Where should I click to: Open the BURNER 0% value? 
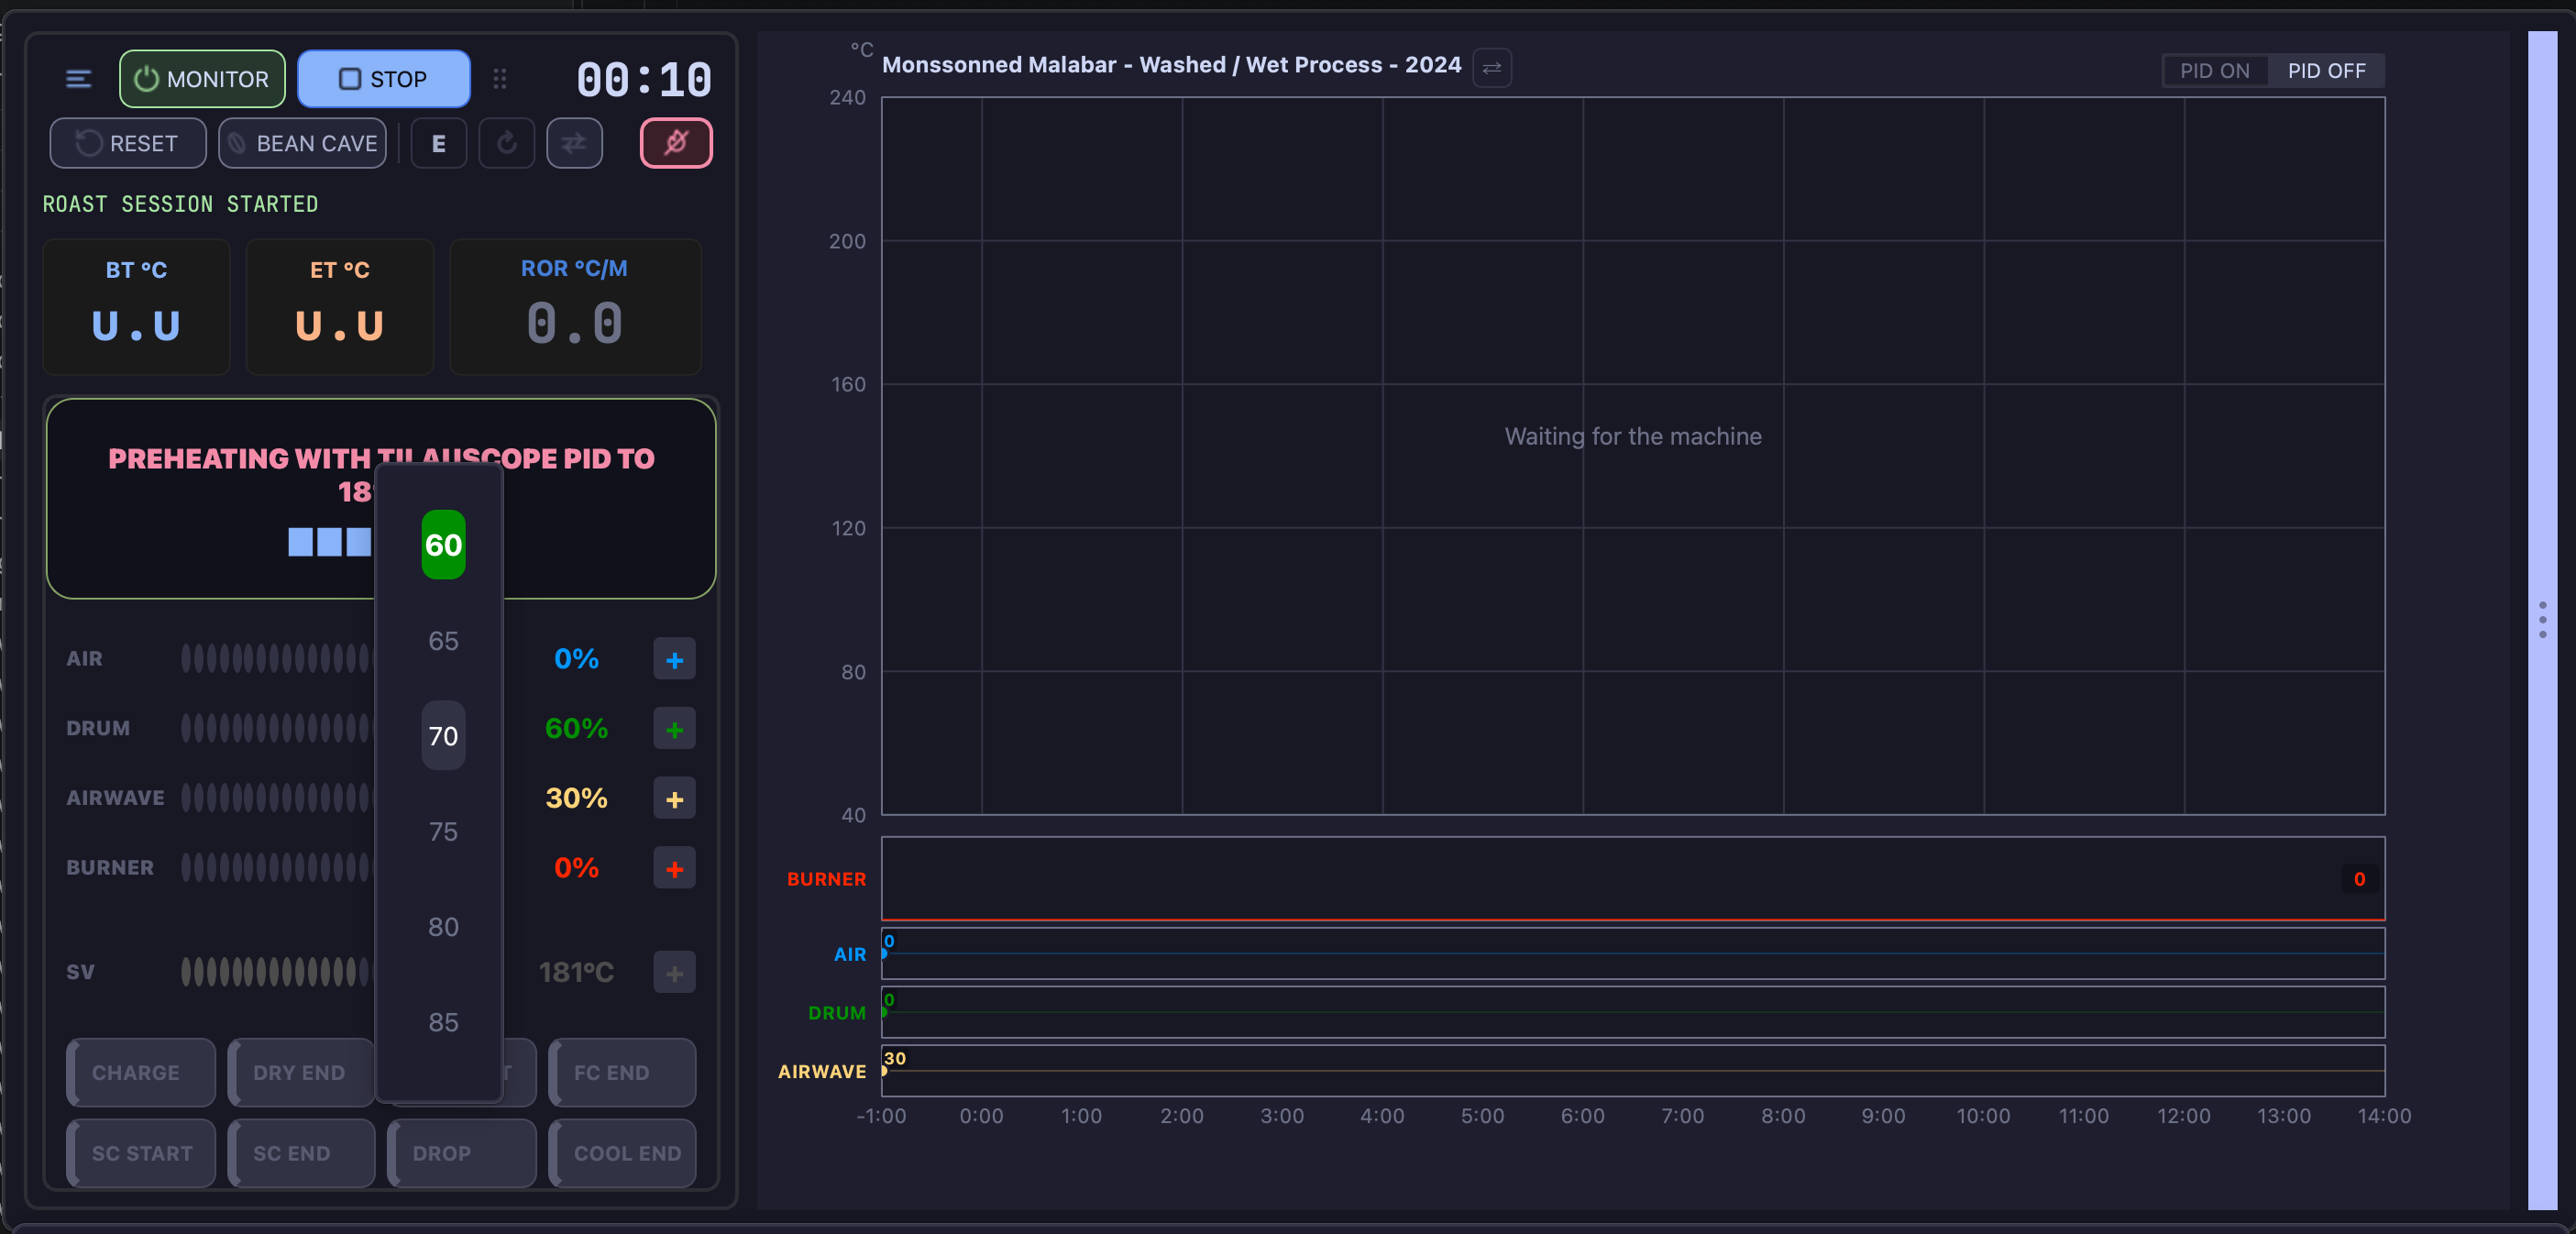[577, 868]
